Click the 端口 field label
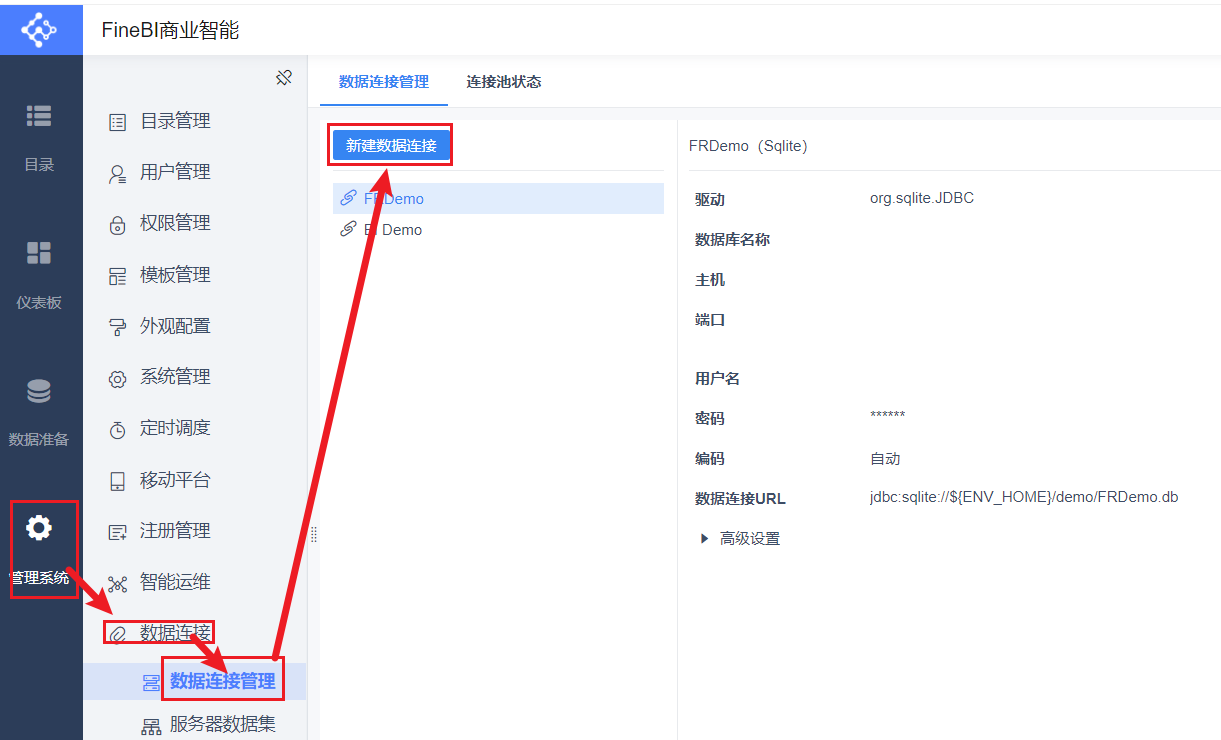The width and height of the screenshot is (1221, 740). click(710, 320)
